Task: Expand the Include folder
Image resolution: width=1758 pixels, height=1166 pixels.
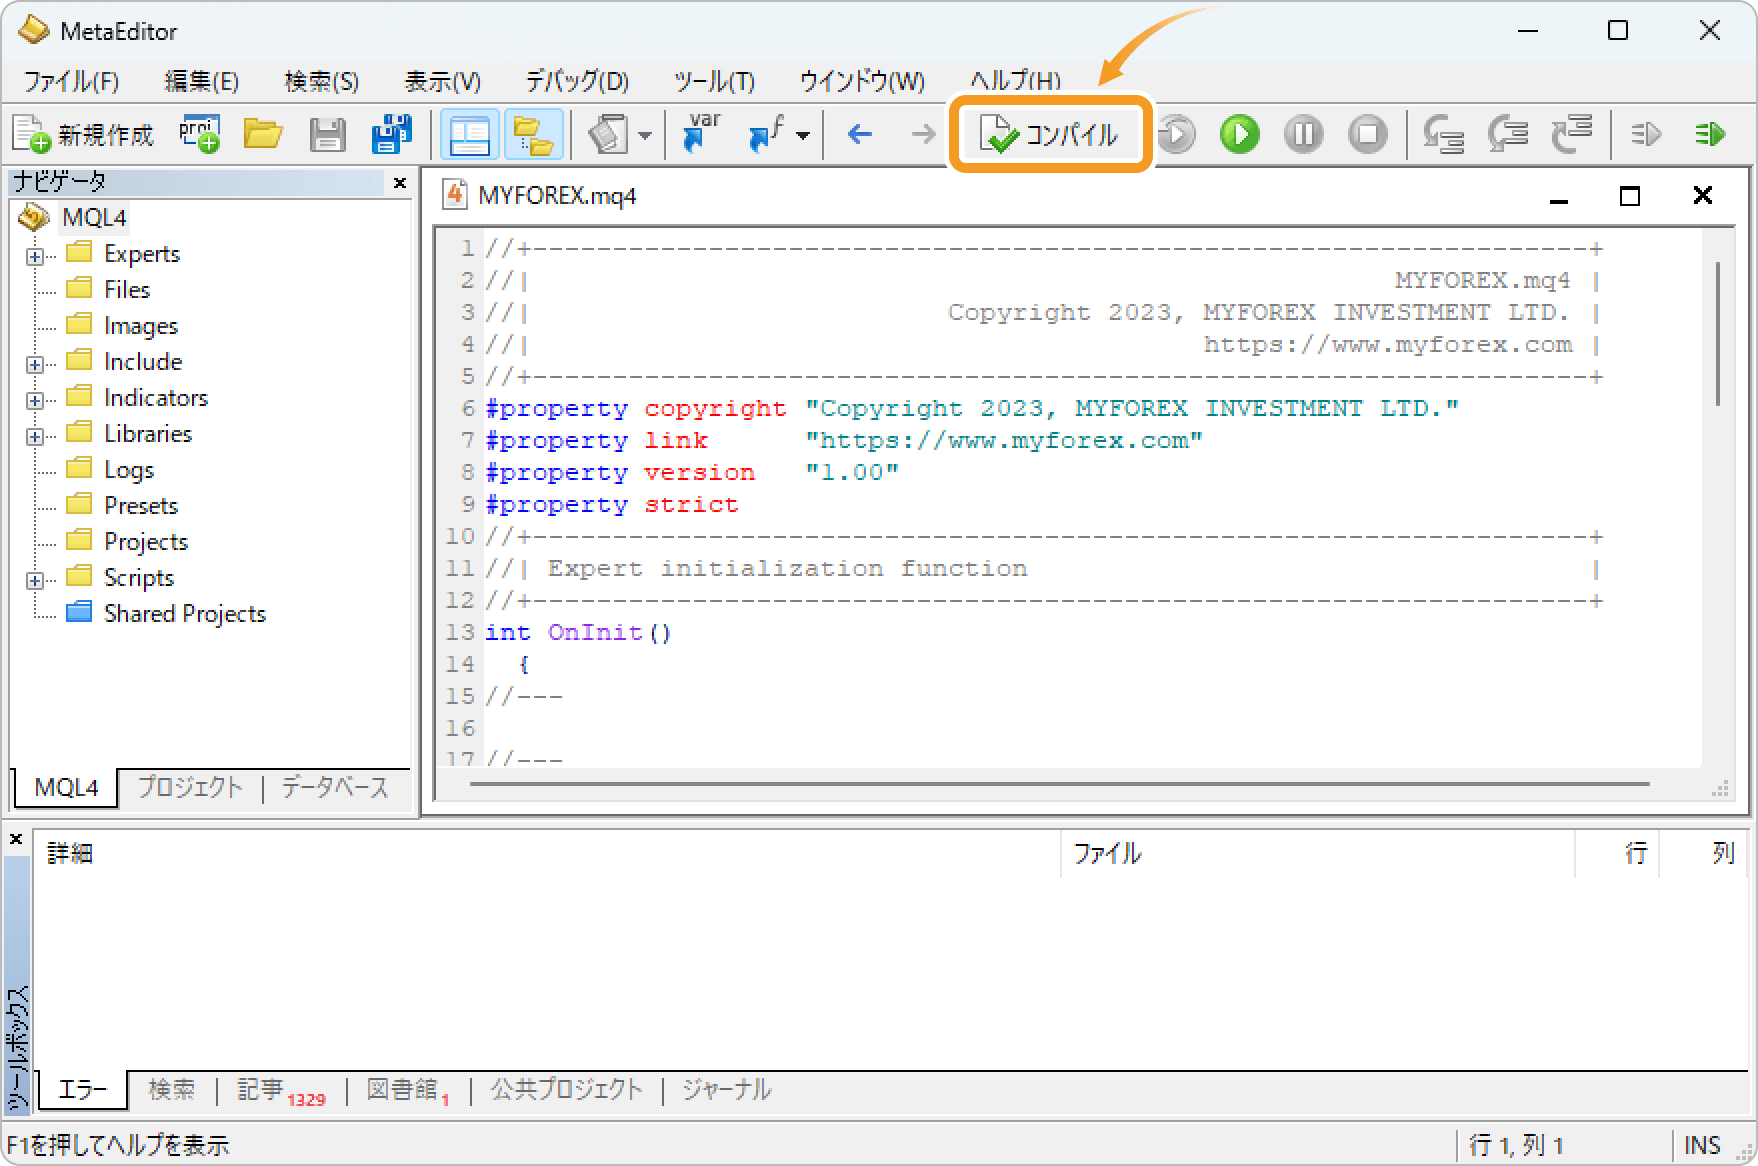Action: (35, 364)
